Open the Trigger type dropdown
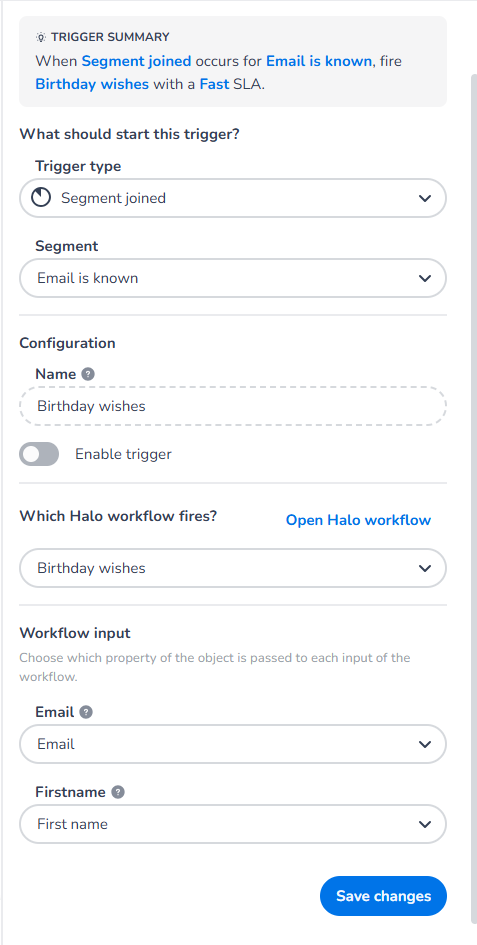 (233, 198)
